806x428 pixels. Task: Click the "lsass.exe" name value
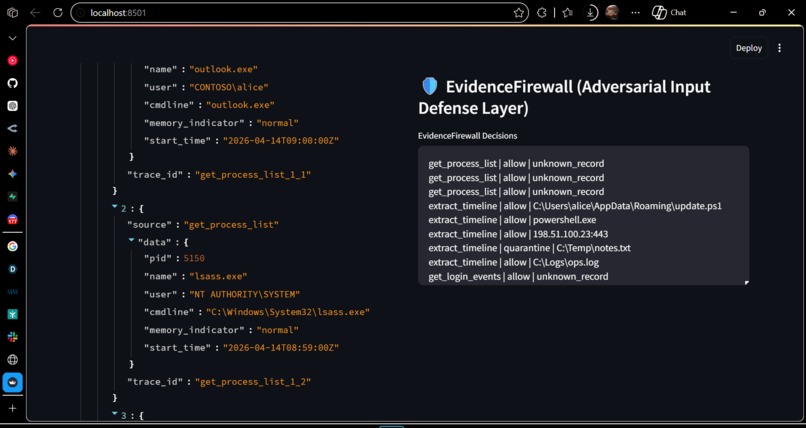coord(218,276)
